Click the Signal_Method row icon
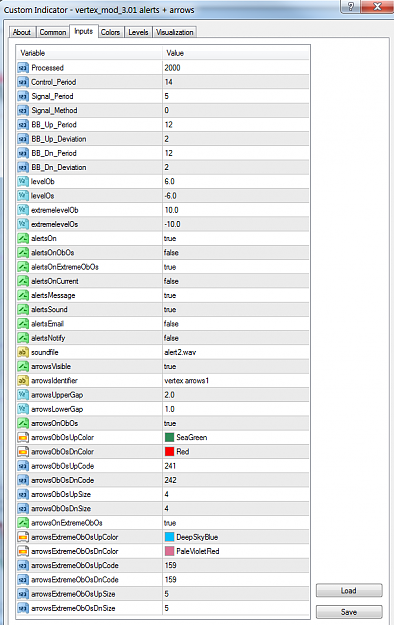This screenshot has width=394, height=625. pos(23,110)
